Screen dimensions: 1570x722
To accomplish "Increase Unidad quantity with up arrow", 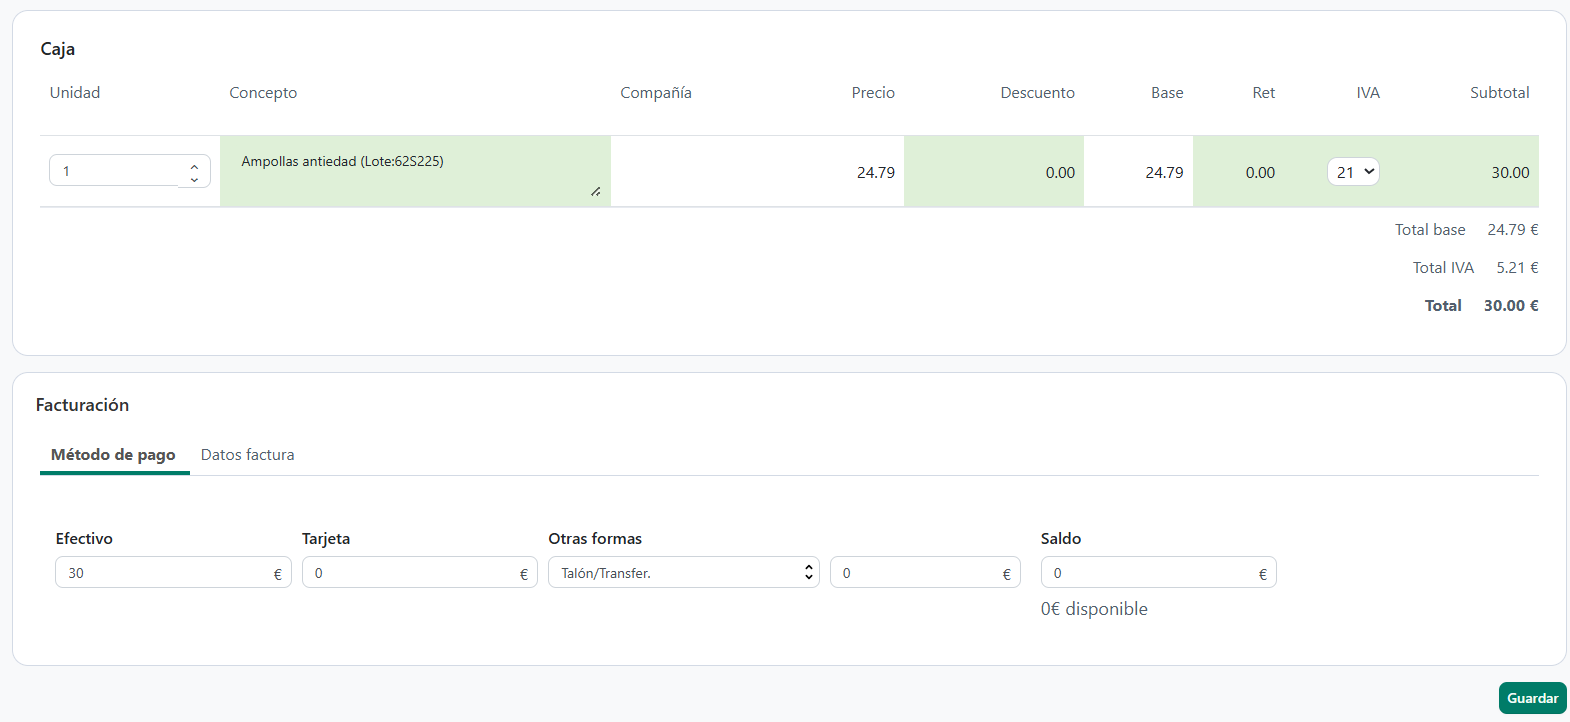I will [194, 165].
